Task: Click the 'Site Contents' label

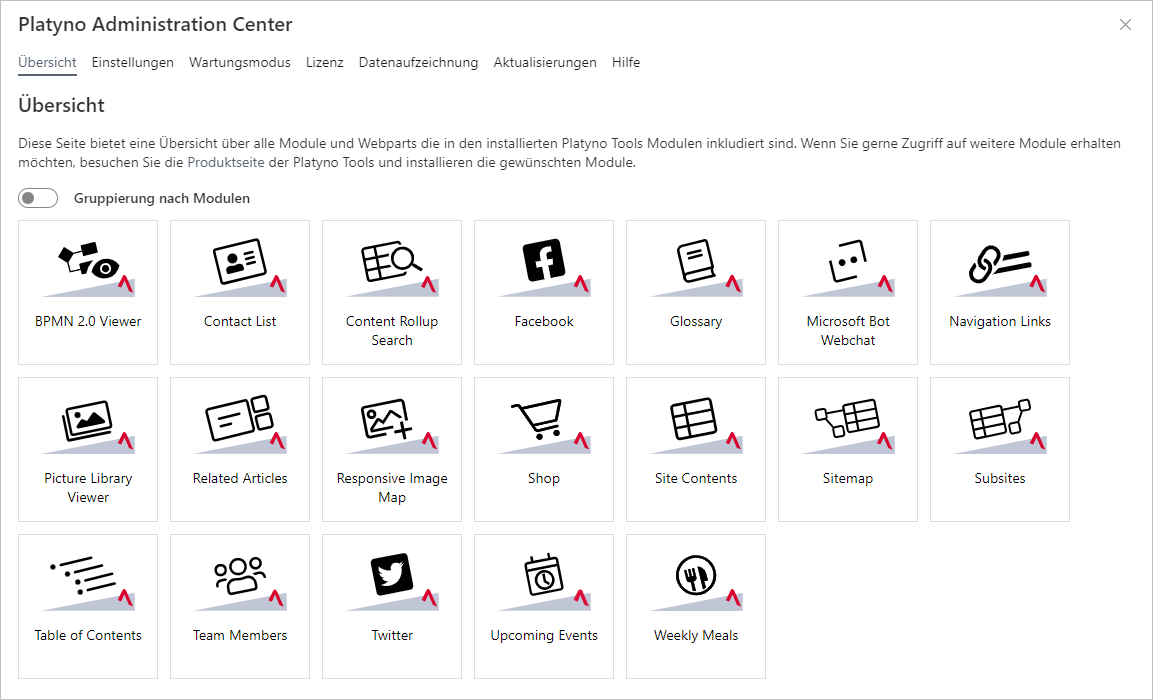Action: pyautogui.click(x=696, y=478)
